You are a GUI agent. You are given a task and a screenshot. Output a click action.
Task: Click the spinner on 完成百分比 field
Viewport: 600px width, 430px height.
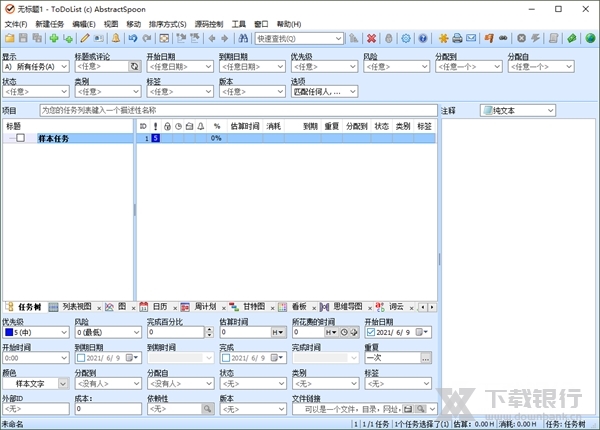click(x=209, y=332)
